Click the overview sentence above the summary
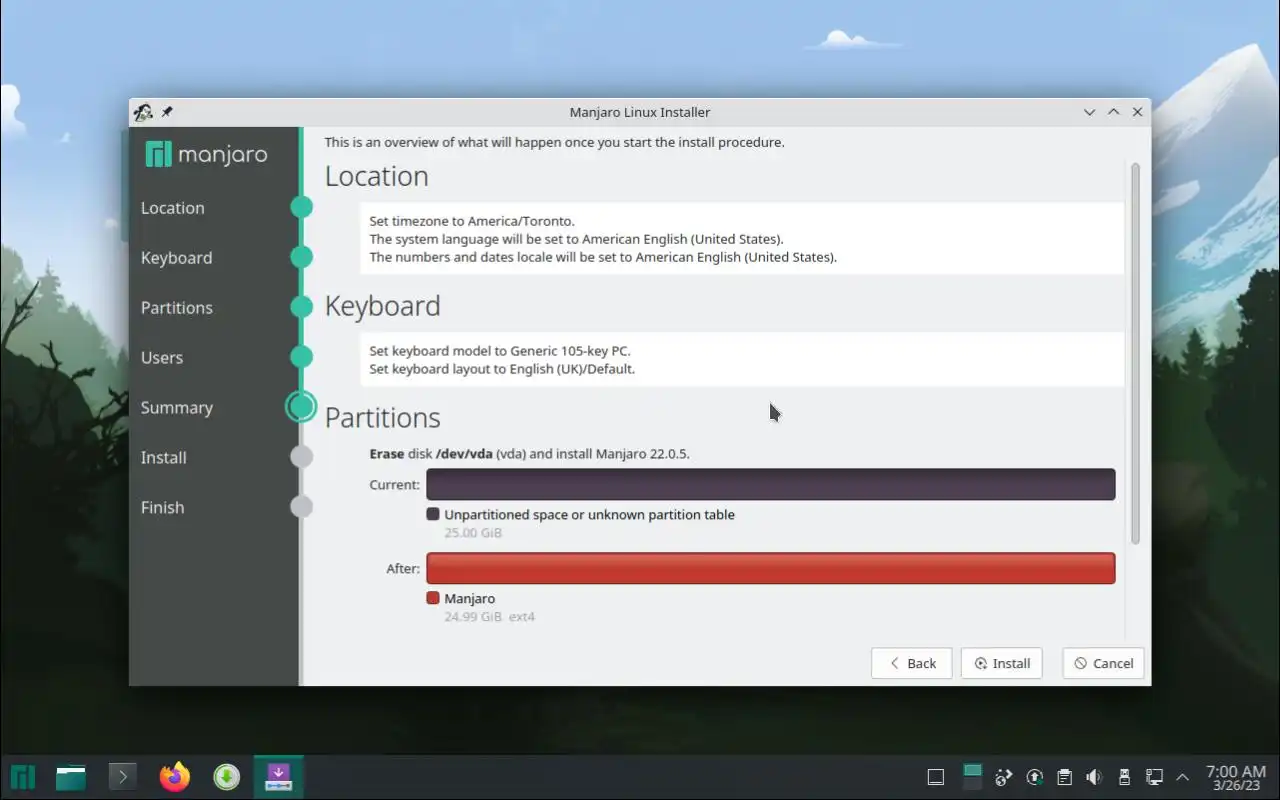The width and height of the screenshot is (1280, 800). tap(554, 142)
